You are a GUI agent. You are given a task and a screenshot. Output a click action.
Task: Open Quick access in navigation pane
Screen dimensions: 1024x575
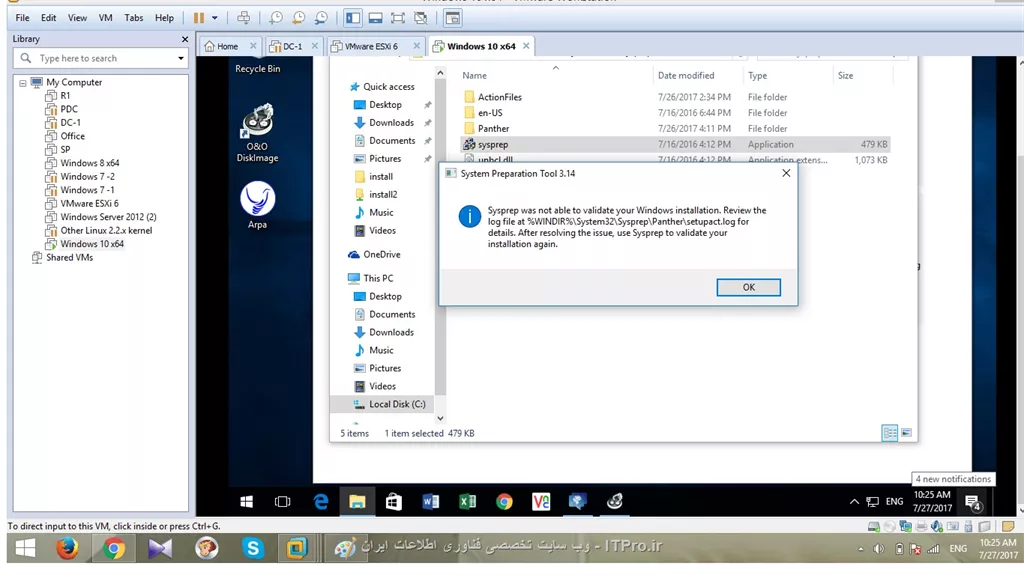click(x=389, y=87)
